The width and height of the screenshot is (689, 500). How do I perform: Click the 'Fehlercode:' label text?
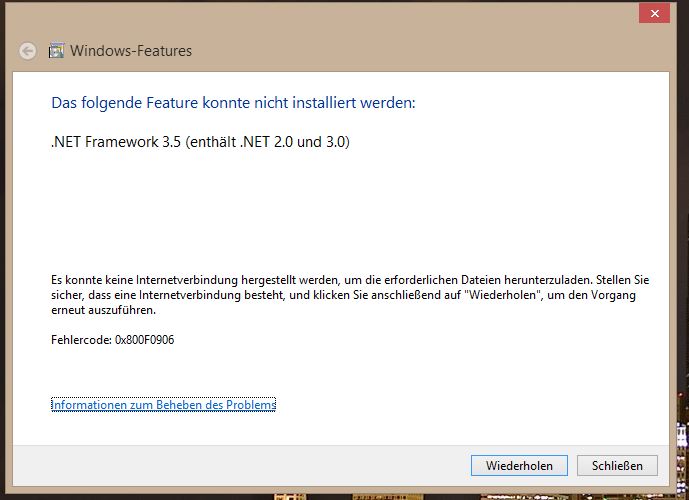pos(81,340)
